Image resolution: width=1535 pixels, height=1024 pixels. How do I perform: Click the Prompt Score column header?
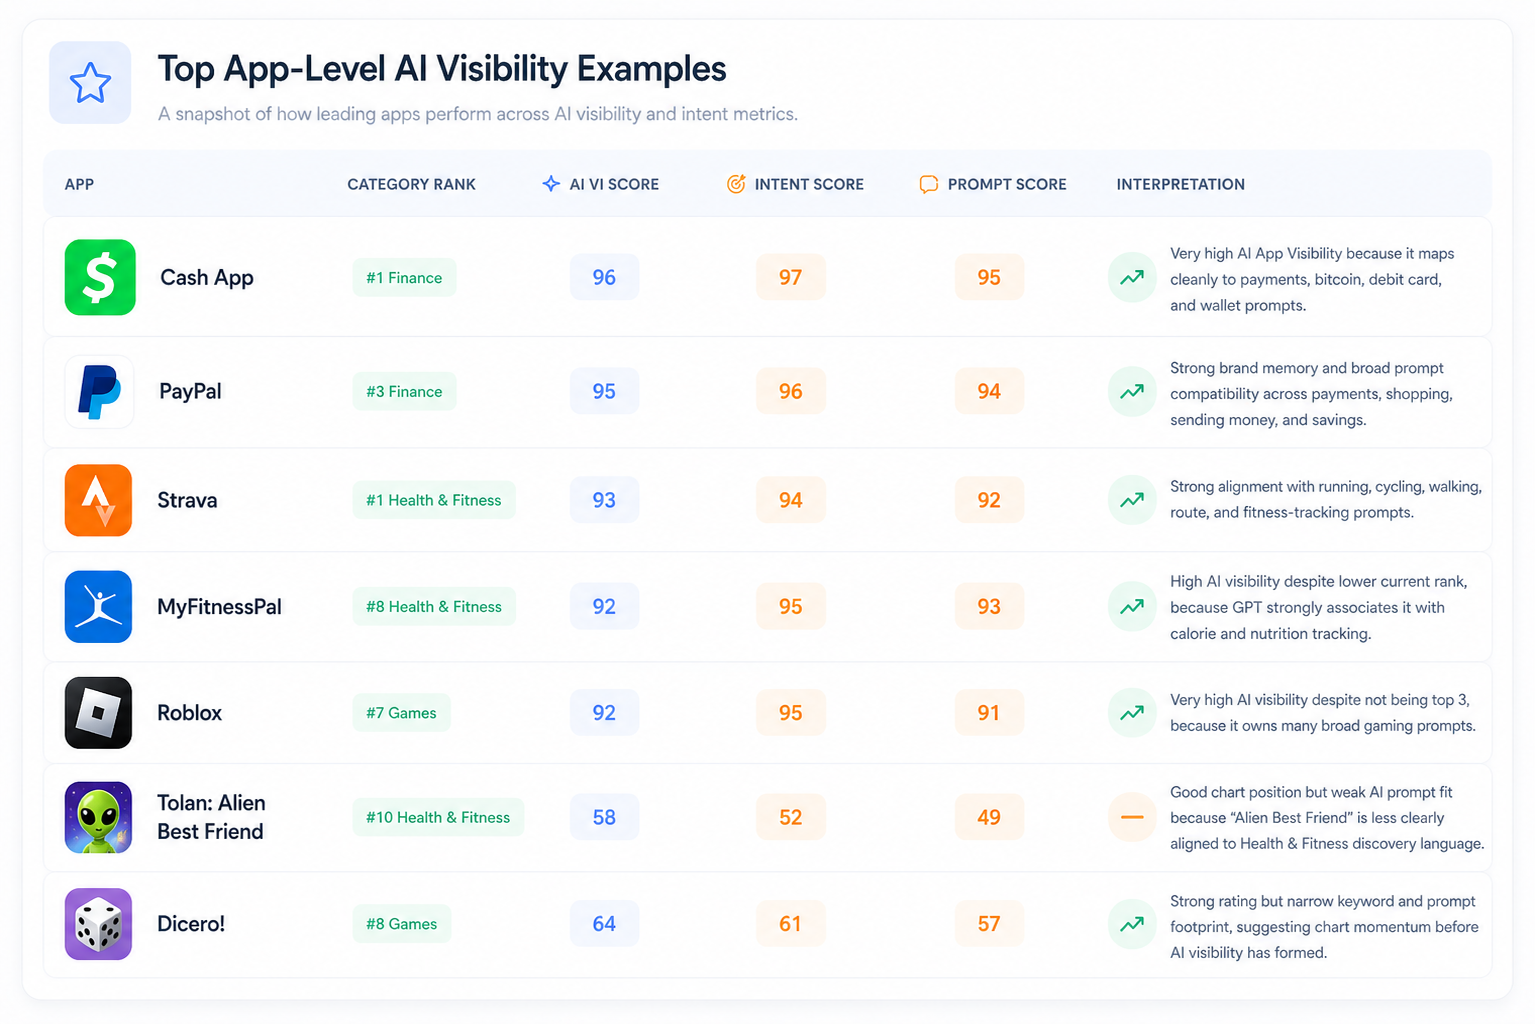point(993,184)
